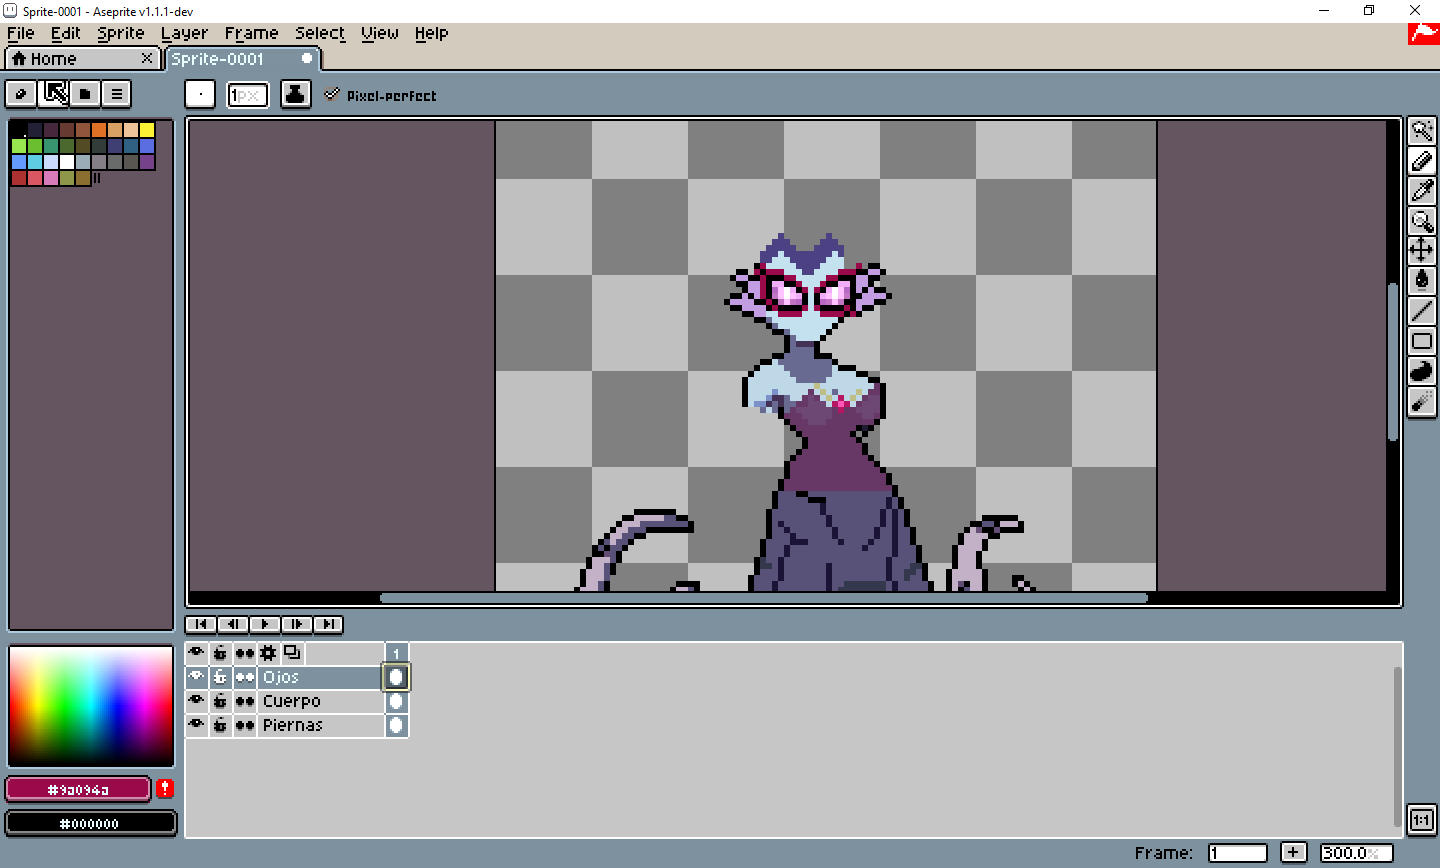Pick the move tool with four arrows

1421,250
